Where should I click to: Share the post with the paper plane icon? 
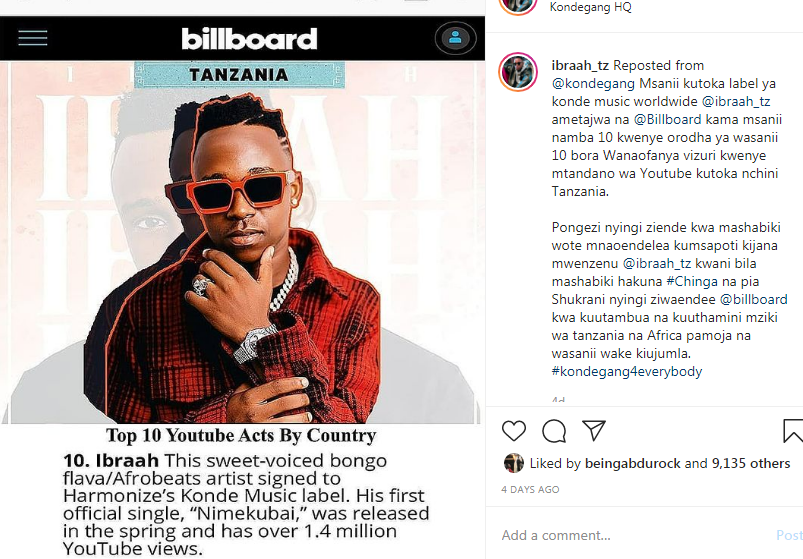pos(594,431)
